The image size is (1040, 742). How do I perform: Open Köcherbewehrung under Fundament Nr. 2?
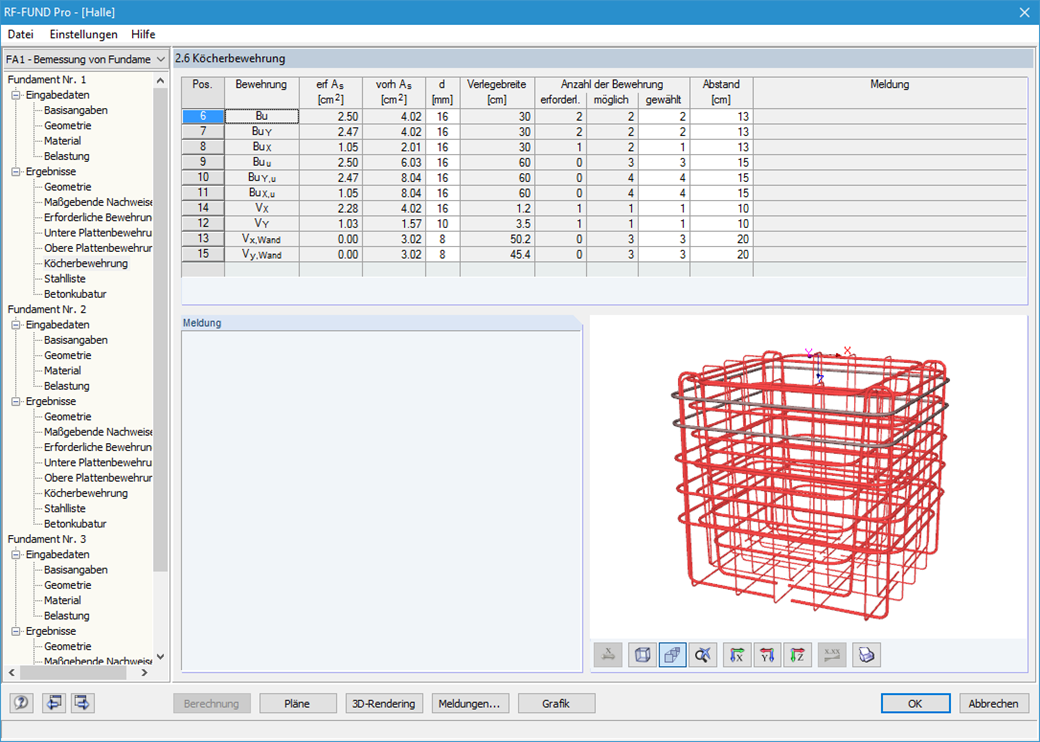coord(86,493)
